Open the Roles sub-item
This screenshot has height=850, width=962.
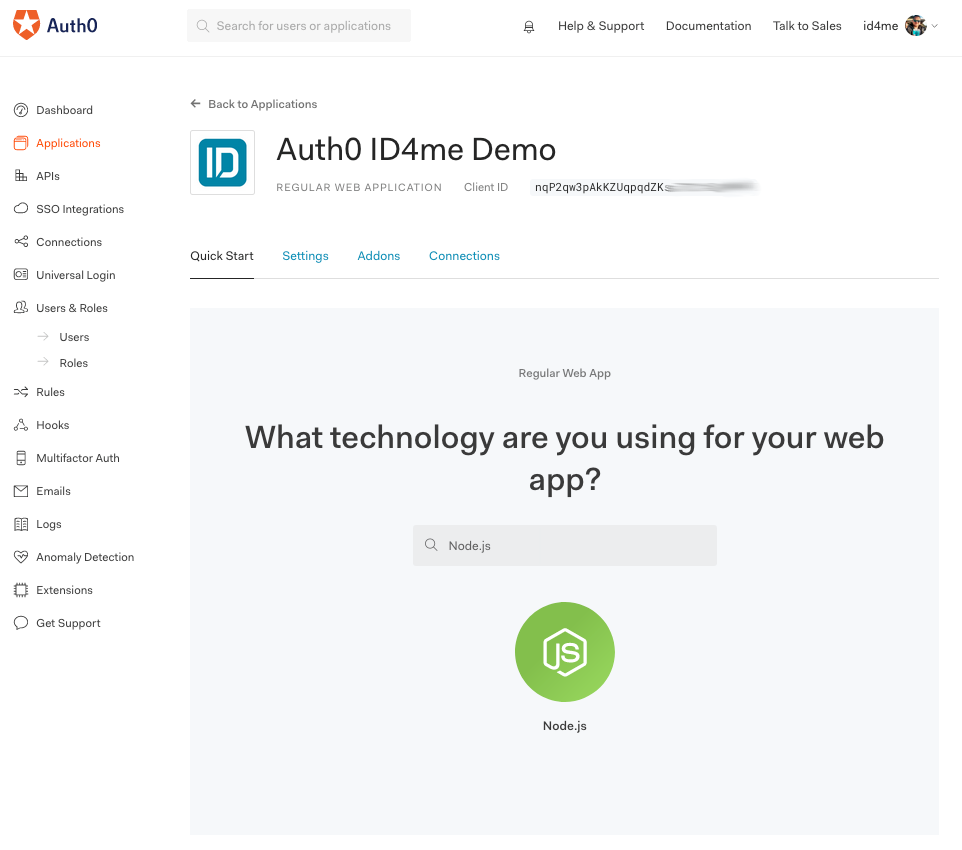[x=74, y=363]
